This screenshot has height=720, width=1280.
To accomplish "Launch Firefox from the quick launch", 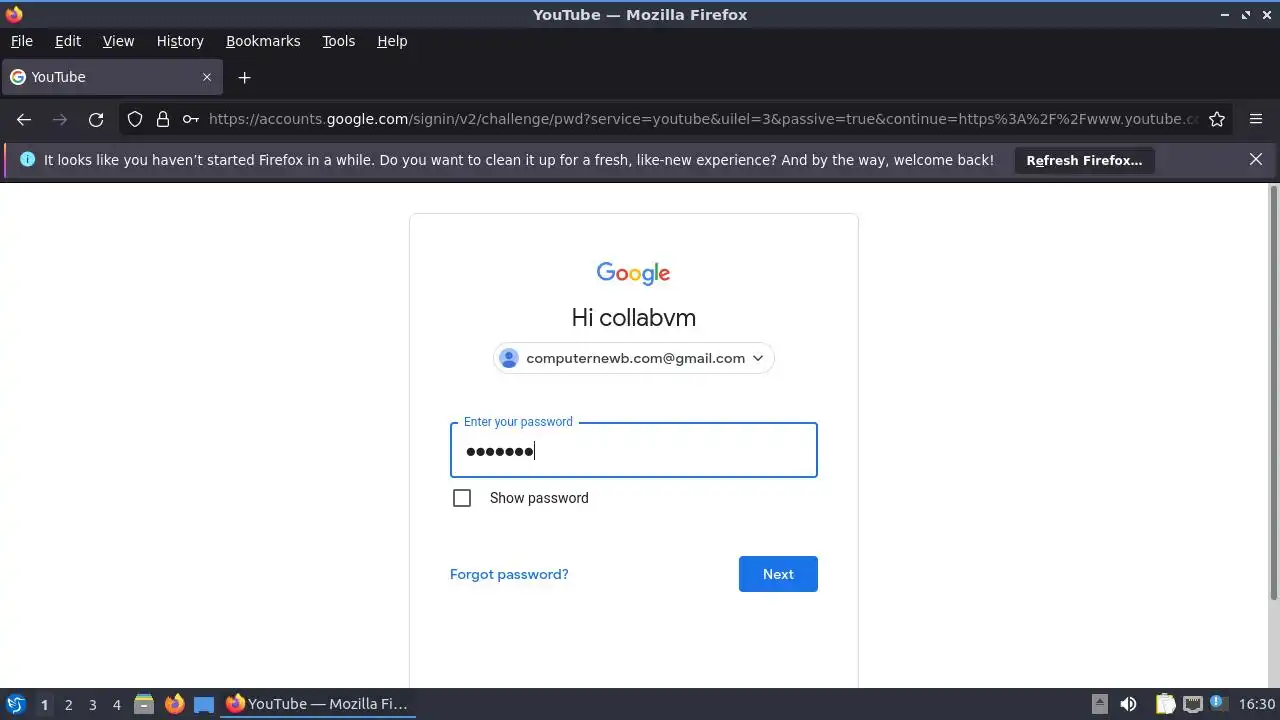I will click(x=174, y=704).
